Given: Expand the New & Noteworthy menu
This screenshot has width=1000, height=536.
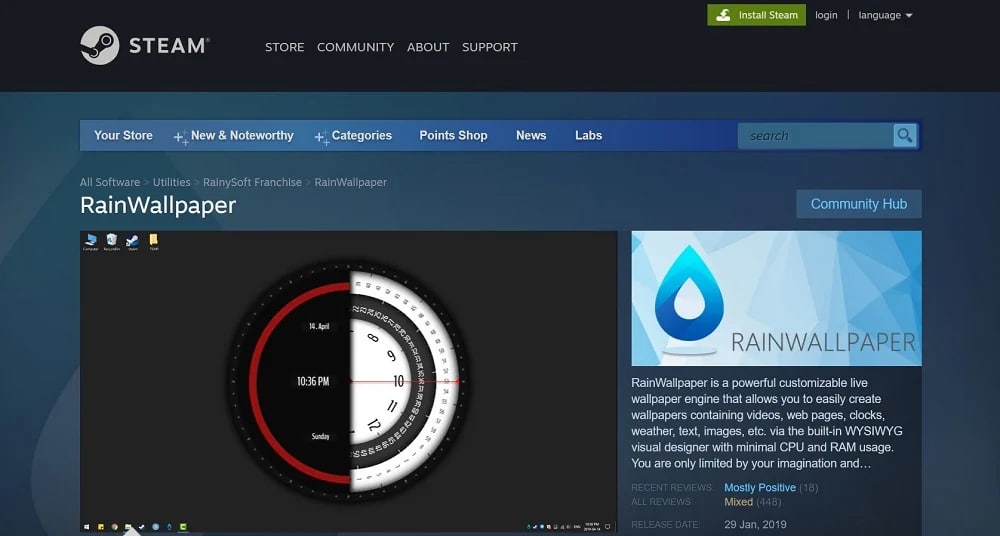Looking at the screenshot, I should pos(233,135).
